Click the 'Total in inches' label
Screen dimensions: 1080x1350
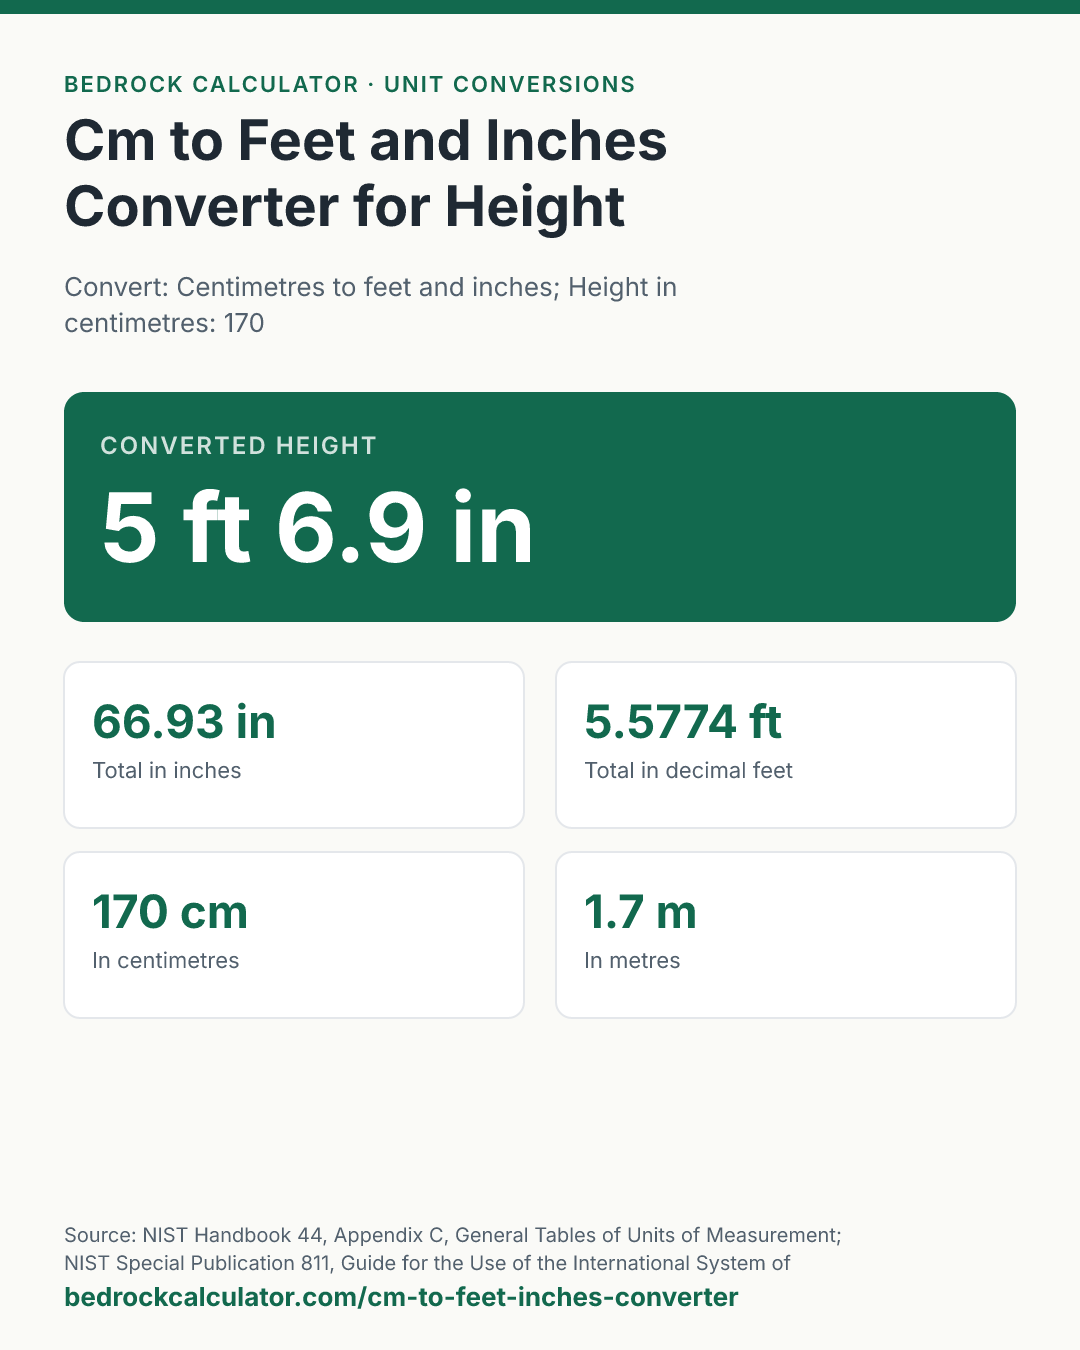(x=167, y=770)
